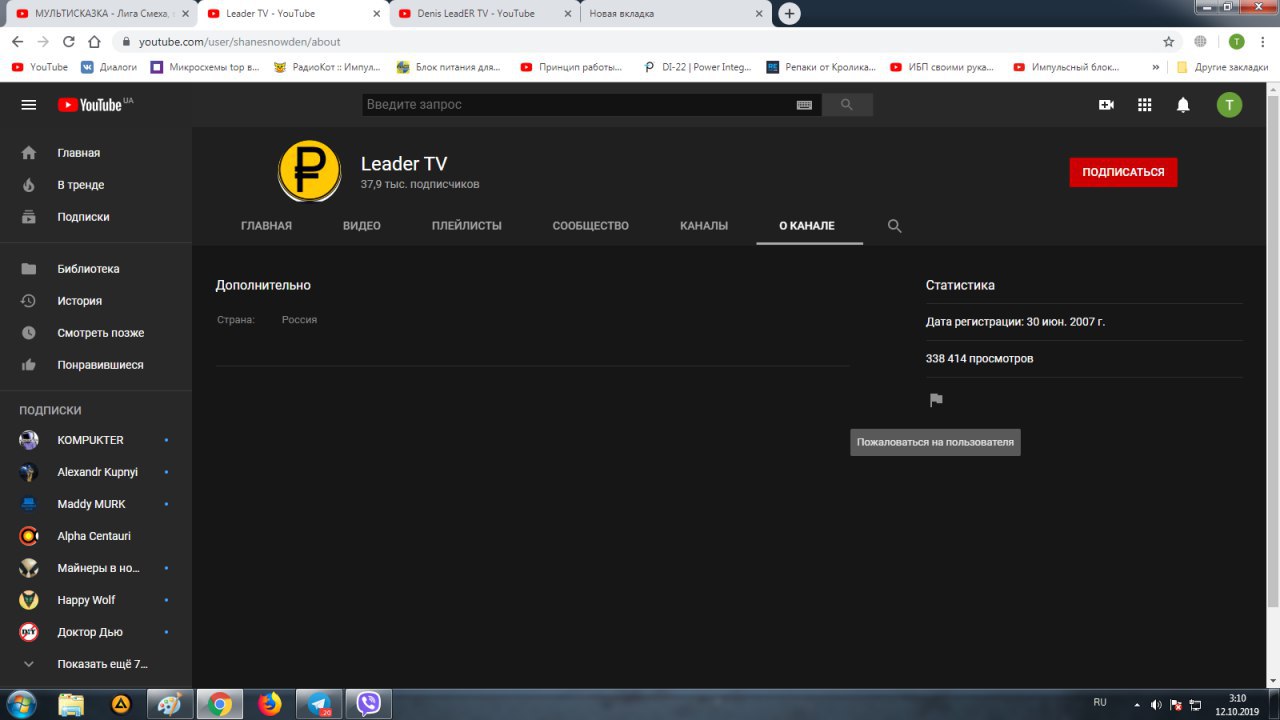
Task: Open Happy Wolf subscription channel
Action: tap(96, 600)
